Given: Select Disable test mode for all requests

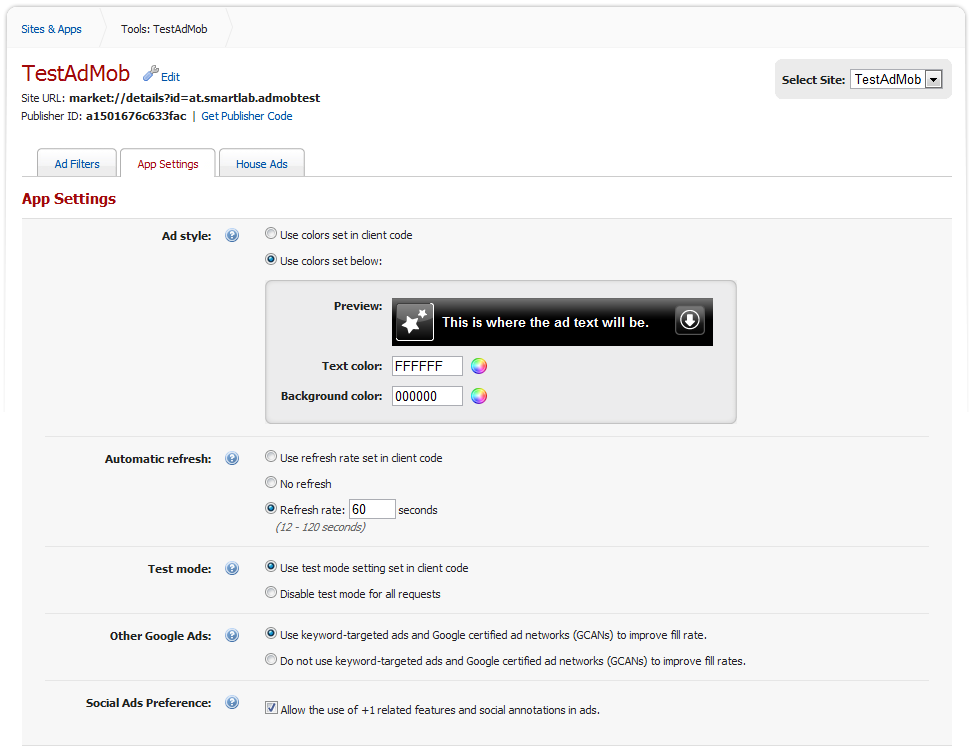Looking at the screenshot, I should (x=271, y=593).
